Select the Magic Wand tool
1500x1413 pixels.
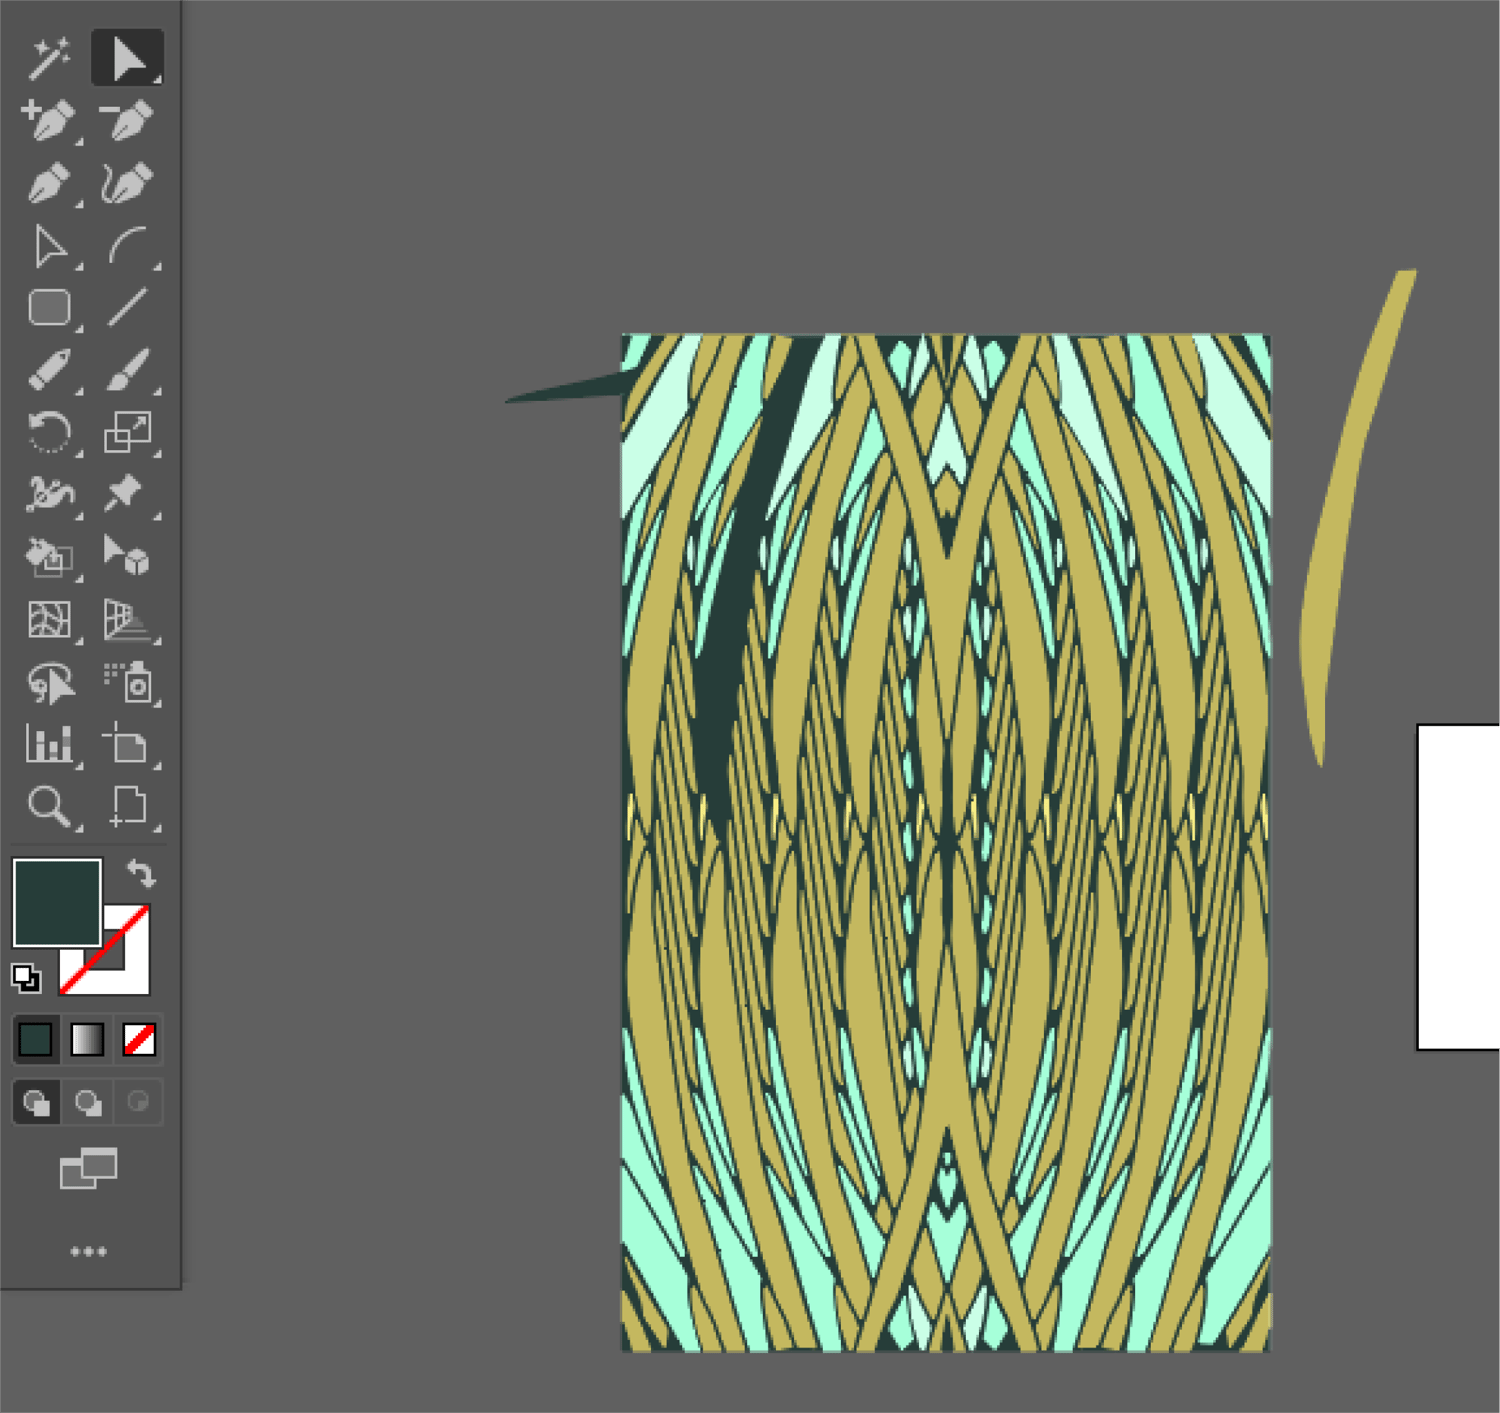click(48, 58)
